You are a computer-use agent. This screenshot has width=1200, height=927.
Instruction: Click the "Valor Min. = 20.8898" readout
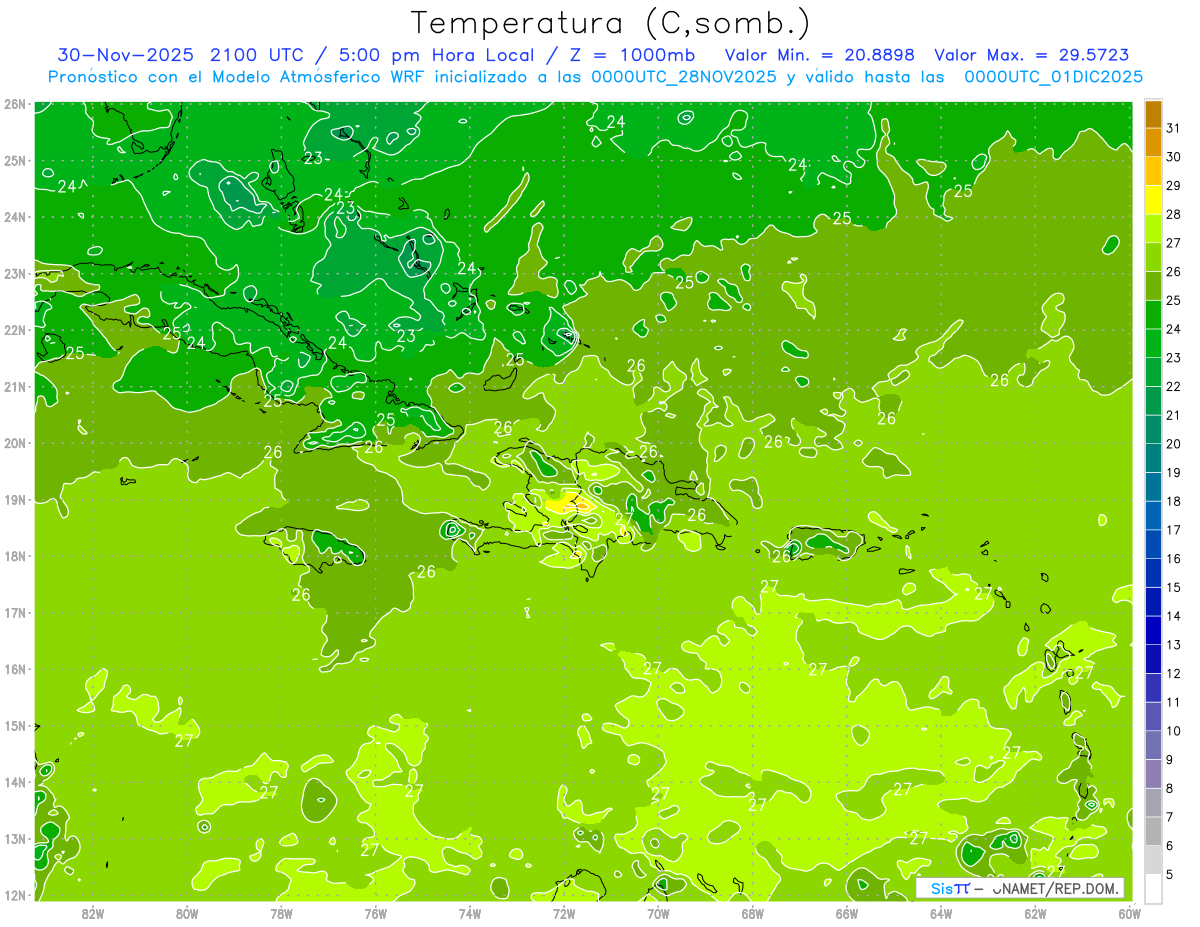(821, 55)
